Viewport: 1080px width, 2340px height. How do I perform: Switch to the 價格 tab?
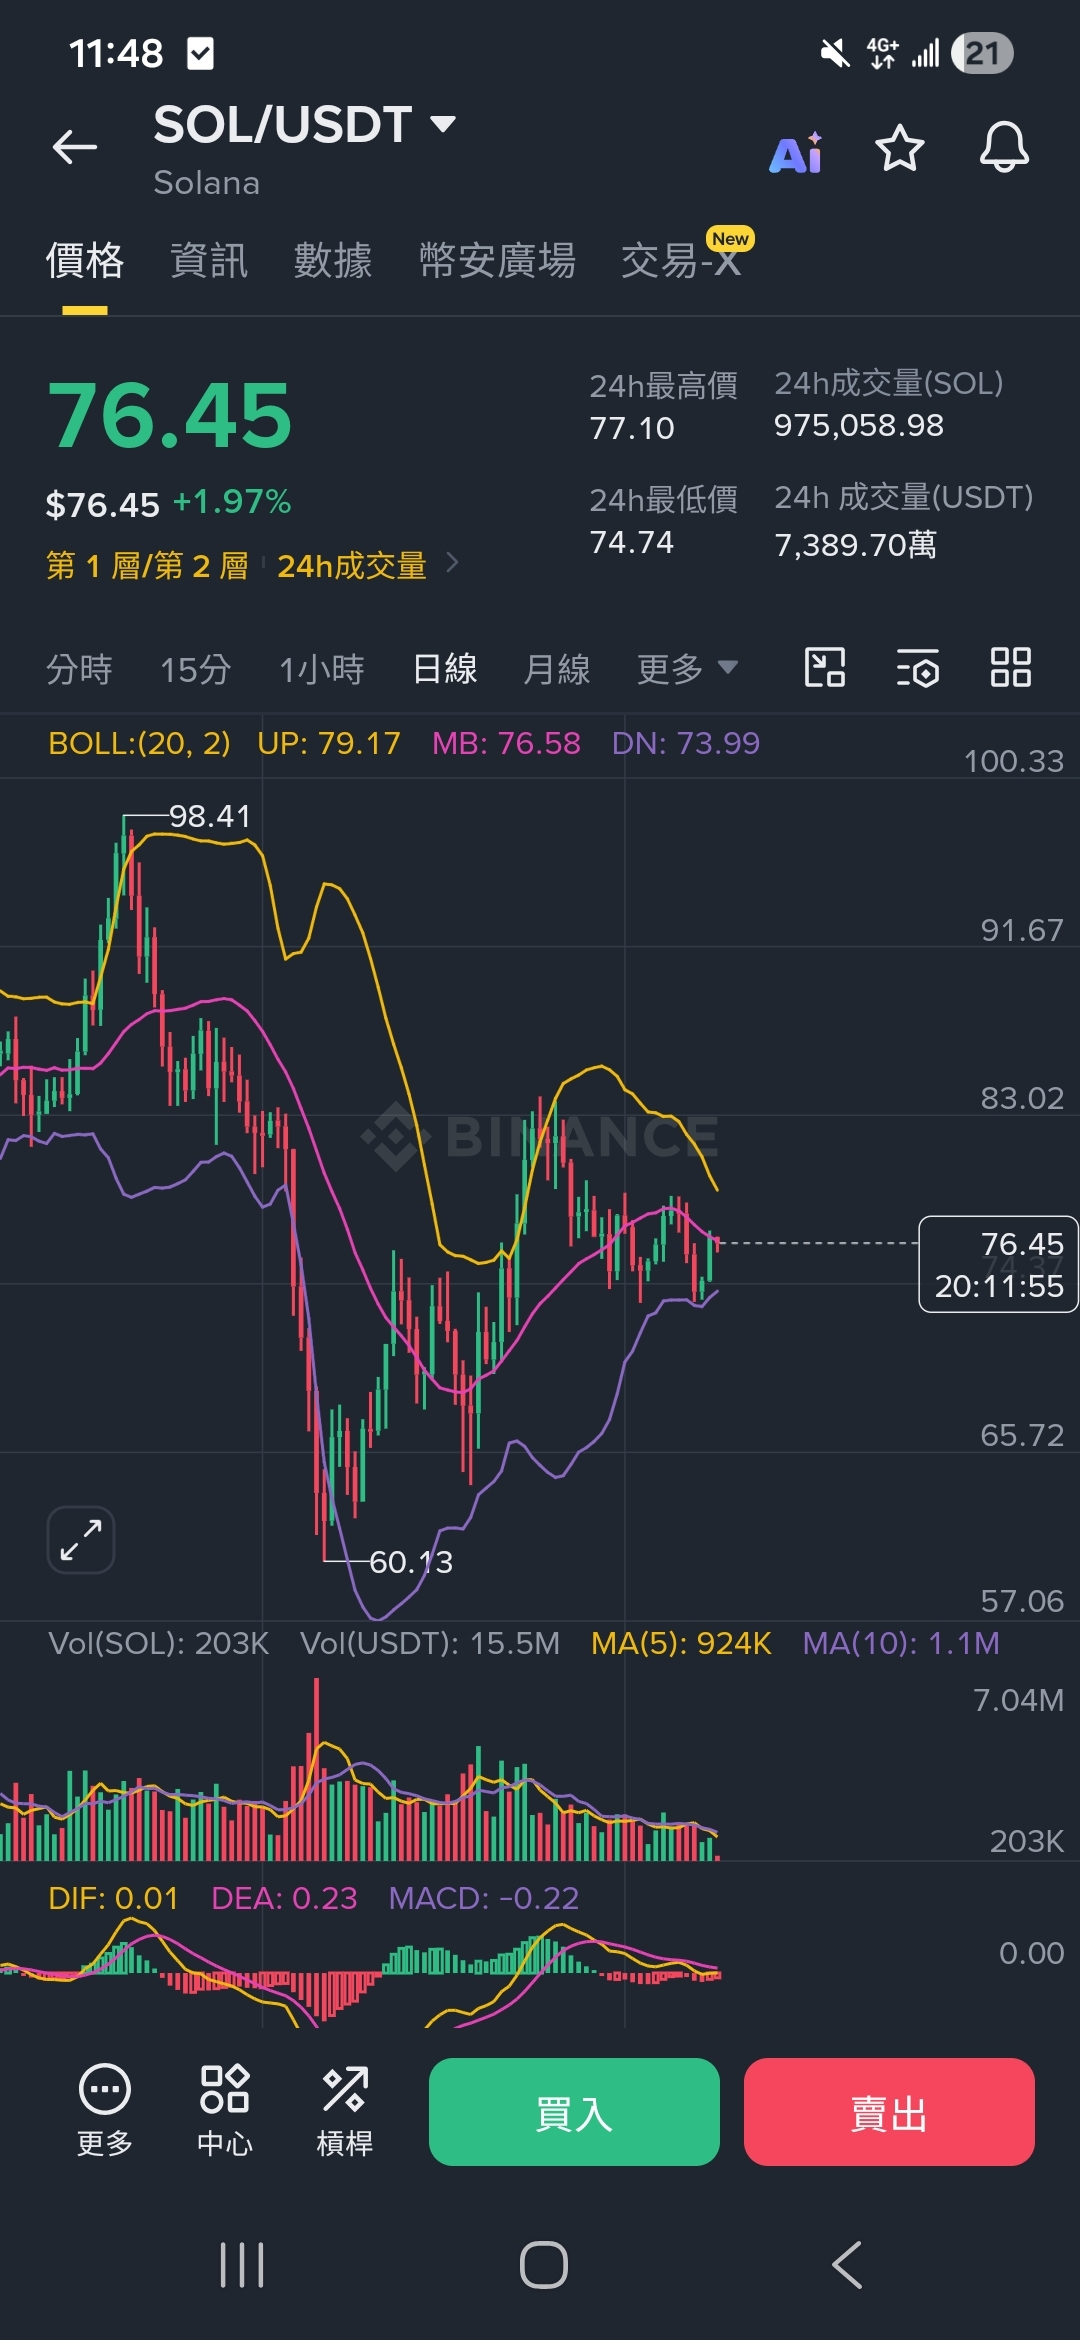[85, 261]
